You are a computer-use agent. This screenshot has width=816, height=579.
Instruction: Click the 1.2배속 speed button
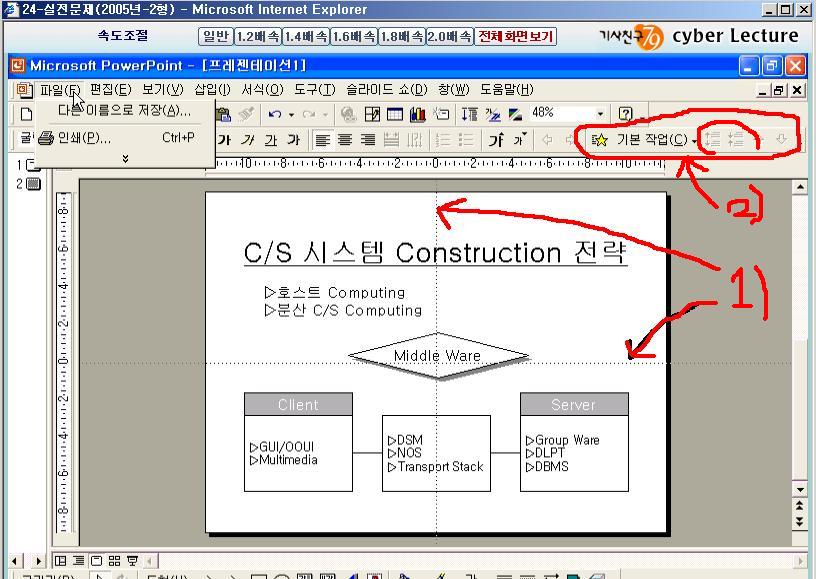coord(258,36)
